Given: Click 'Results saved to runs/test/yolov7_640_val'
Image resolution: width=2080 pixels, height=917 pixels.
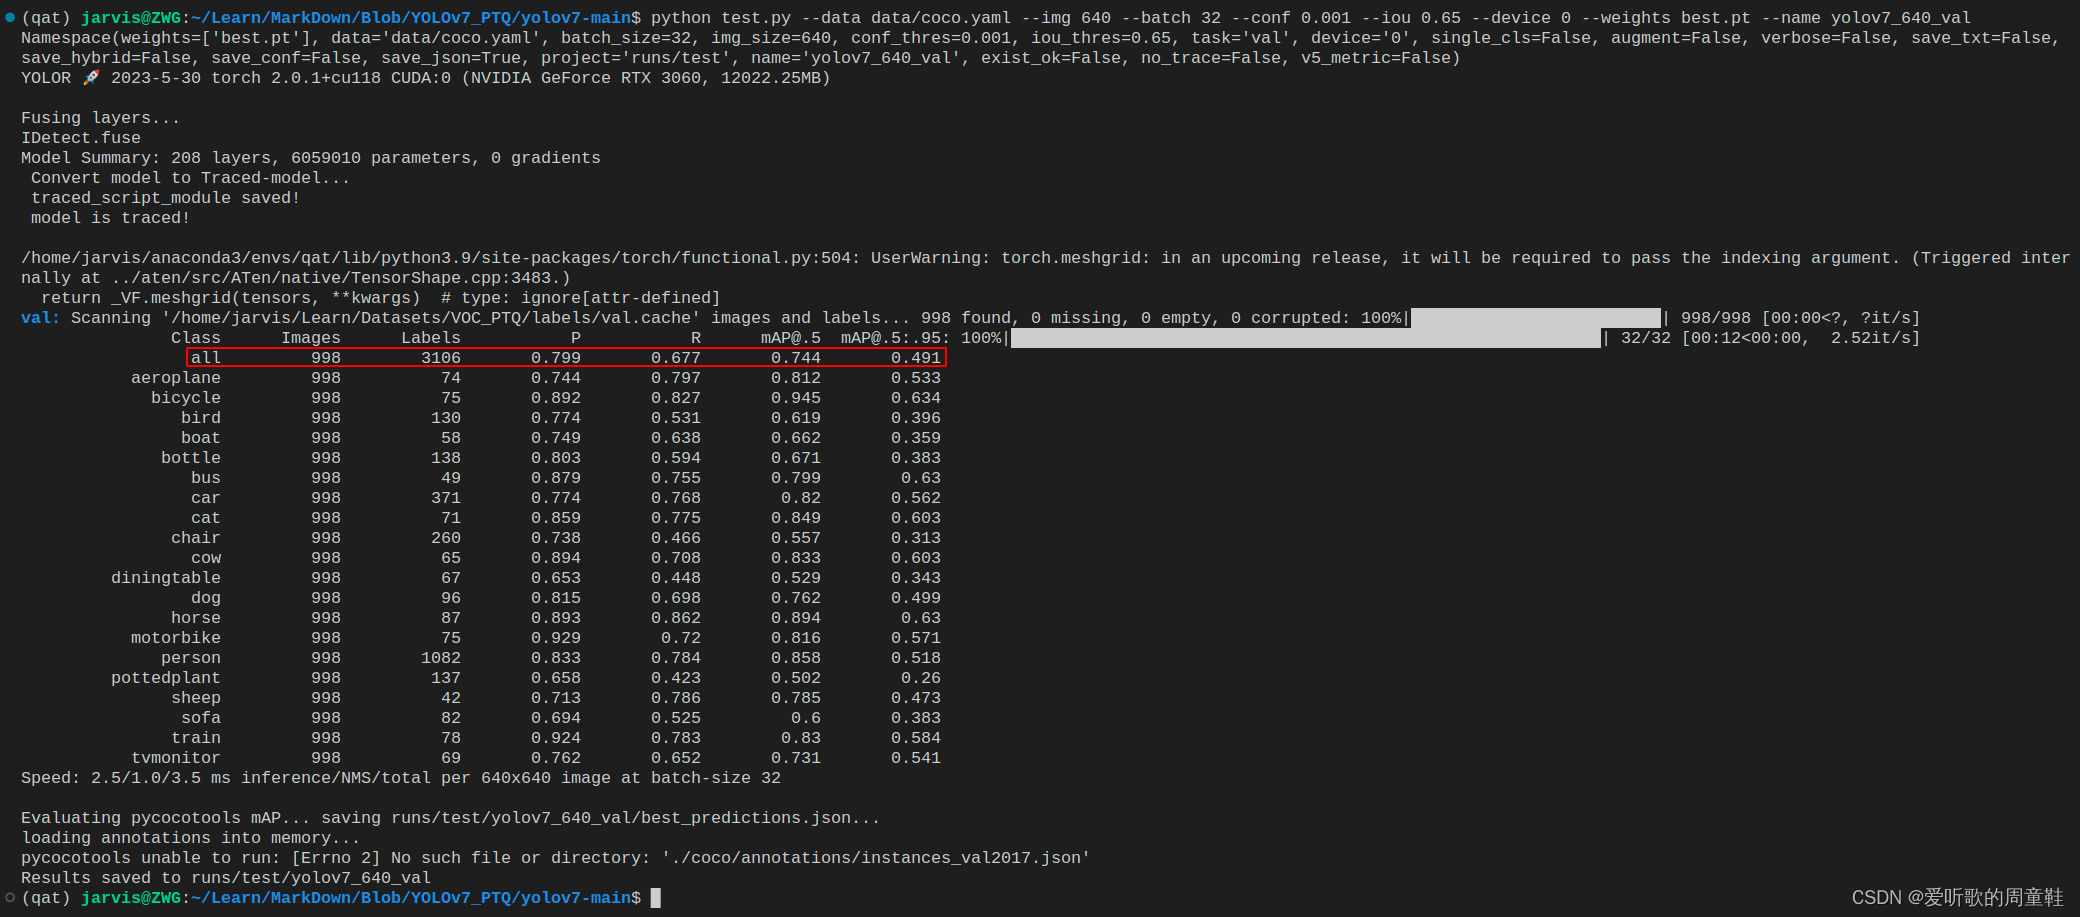Looking at the screenshot, I should (x=226, y=878).
